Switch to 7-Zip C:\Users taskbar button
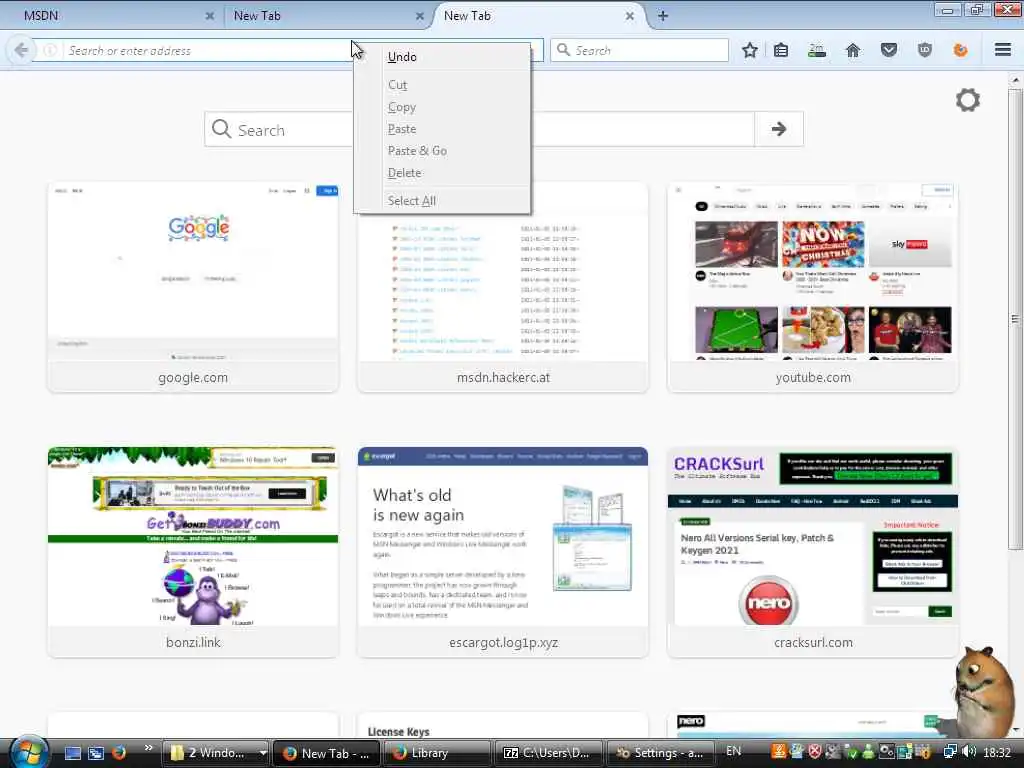 (x=548, y=753)
